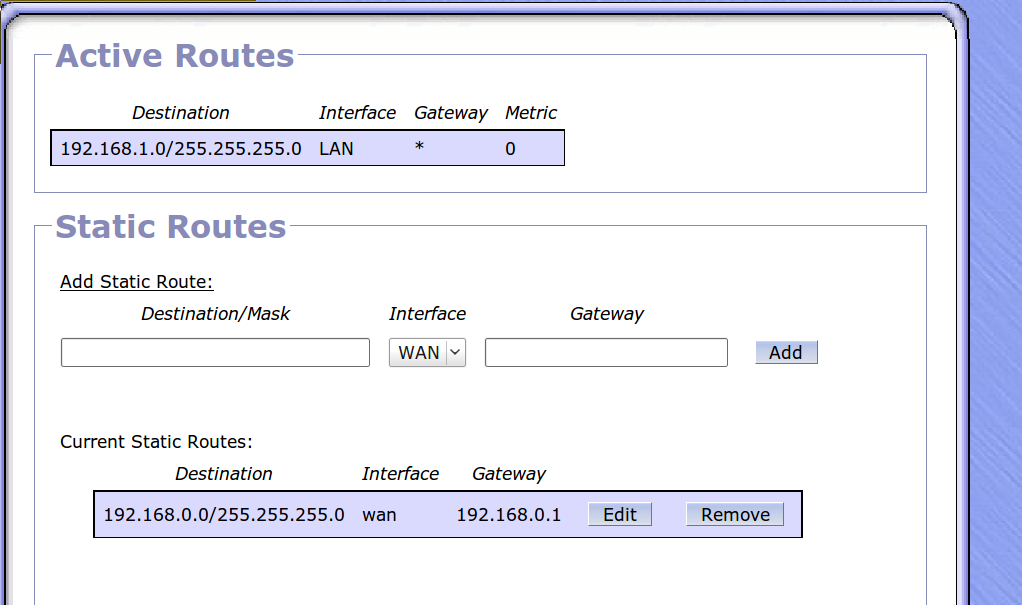This screenshot has height=605, width=1022.
Task: Click the wan interface cell in static routes
Action: pos(379,516)
